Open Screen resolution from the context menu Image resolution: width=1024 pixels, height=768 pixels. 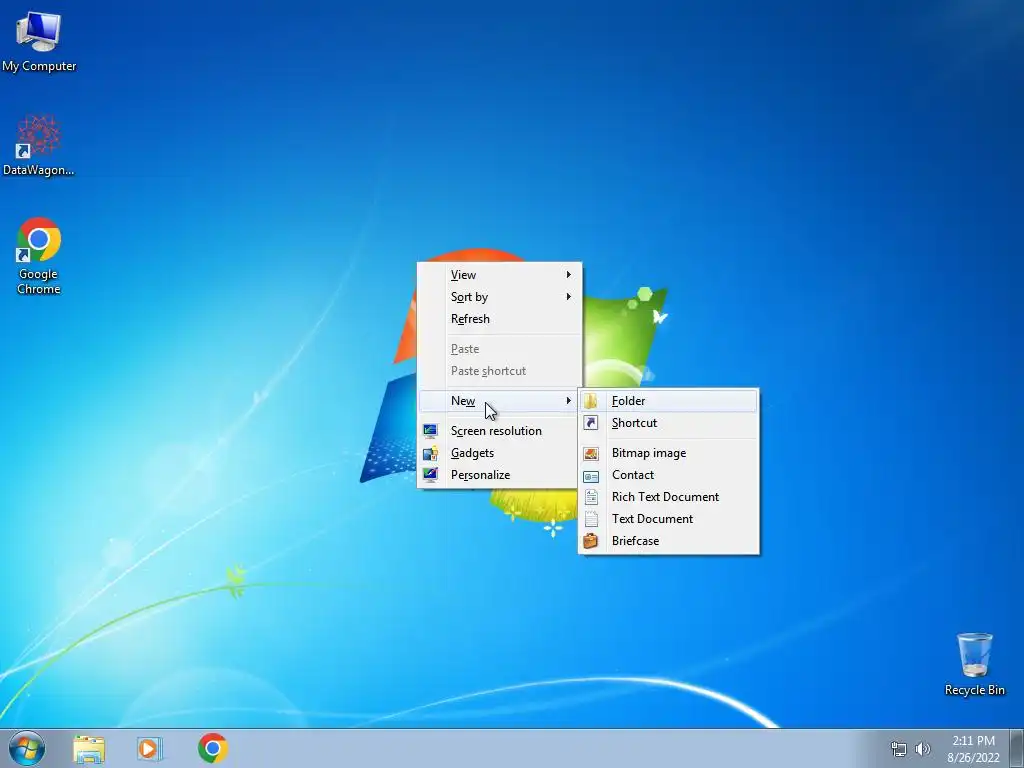point(500,431)
